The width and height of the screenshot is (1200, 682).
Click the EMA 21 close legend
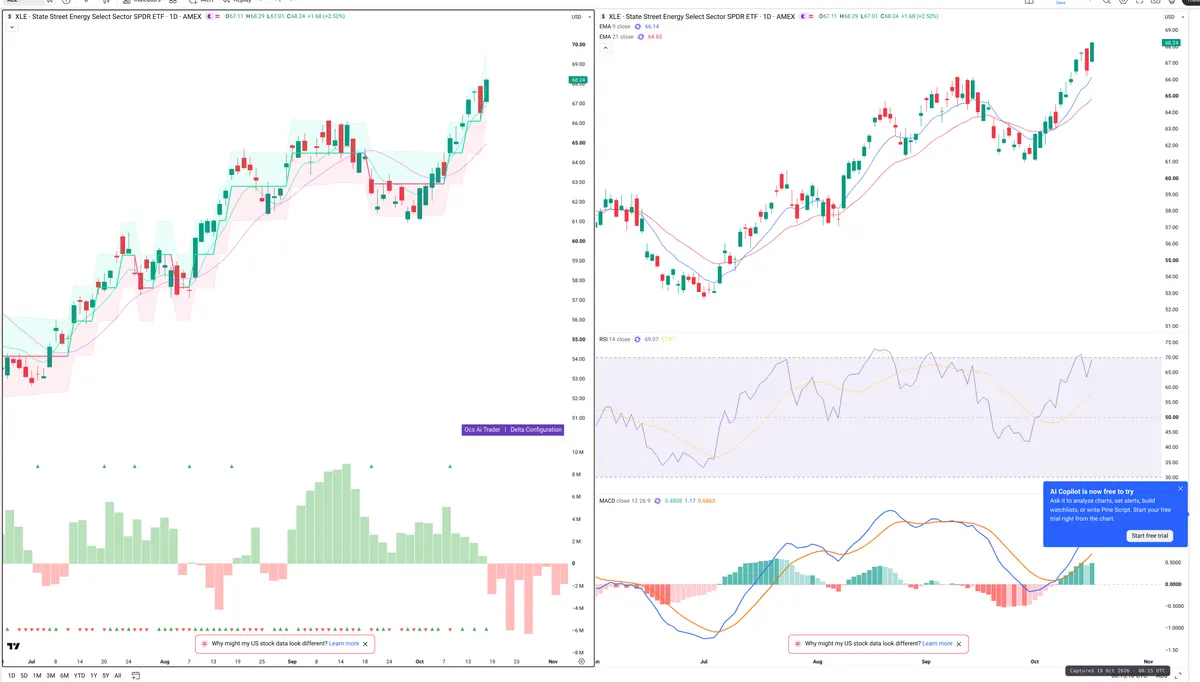pos(617,37)
